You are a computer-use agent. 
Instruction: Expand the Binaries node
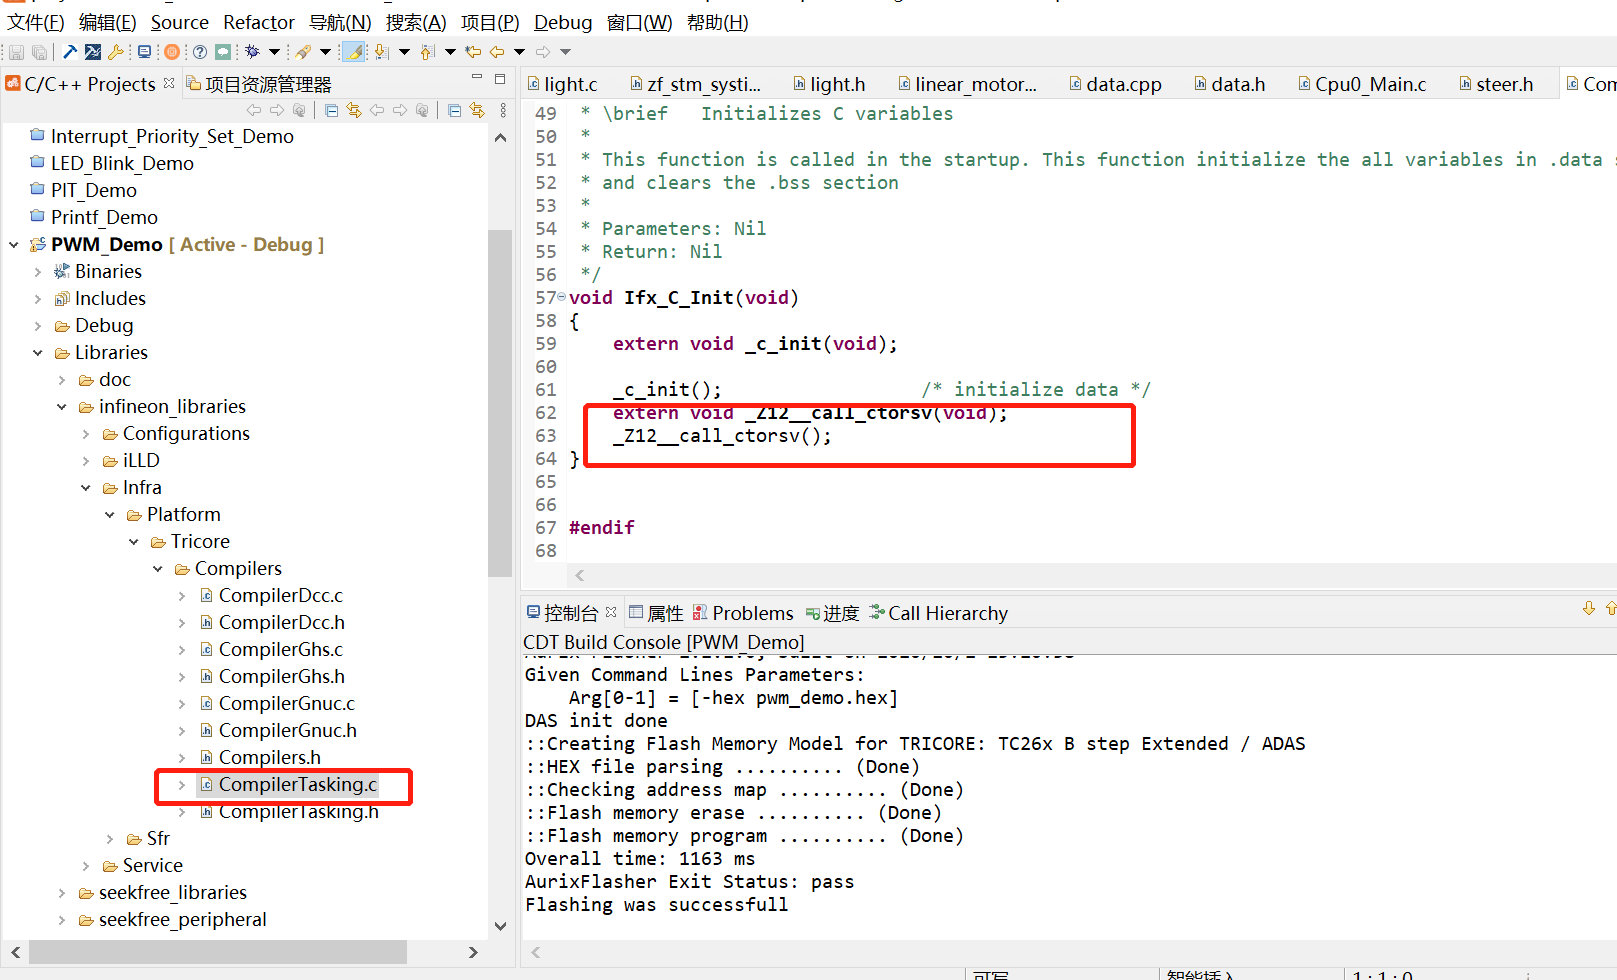(x=37, y=272)
